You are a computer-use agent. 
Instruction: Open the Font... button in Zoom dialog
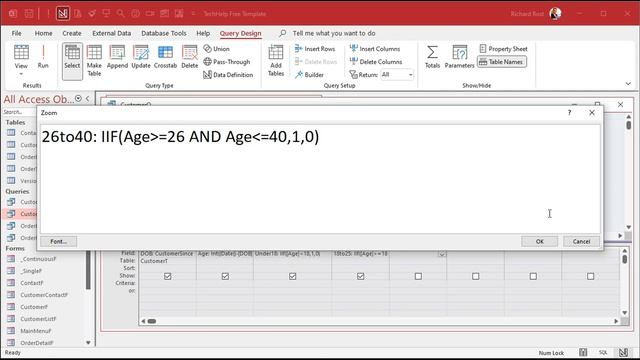coord(58,241)
